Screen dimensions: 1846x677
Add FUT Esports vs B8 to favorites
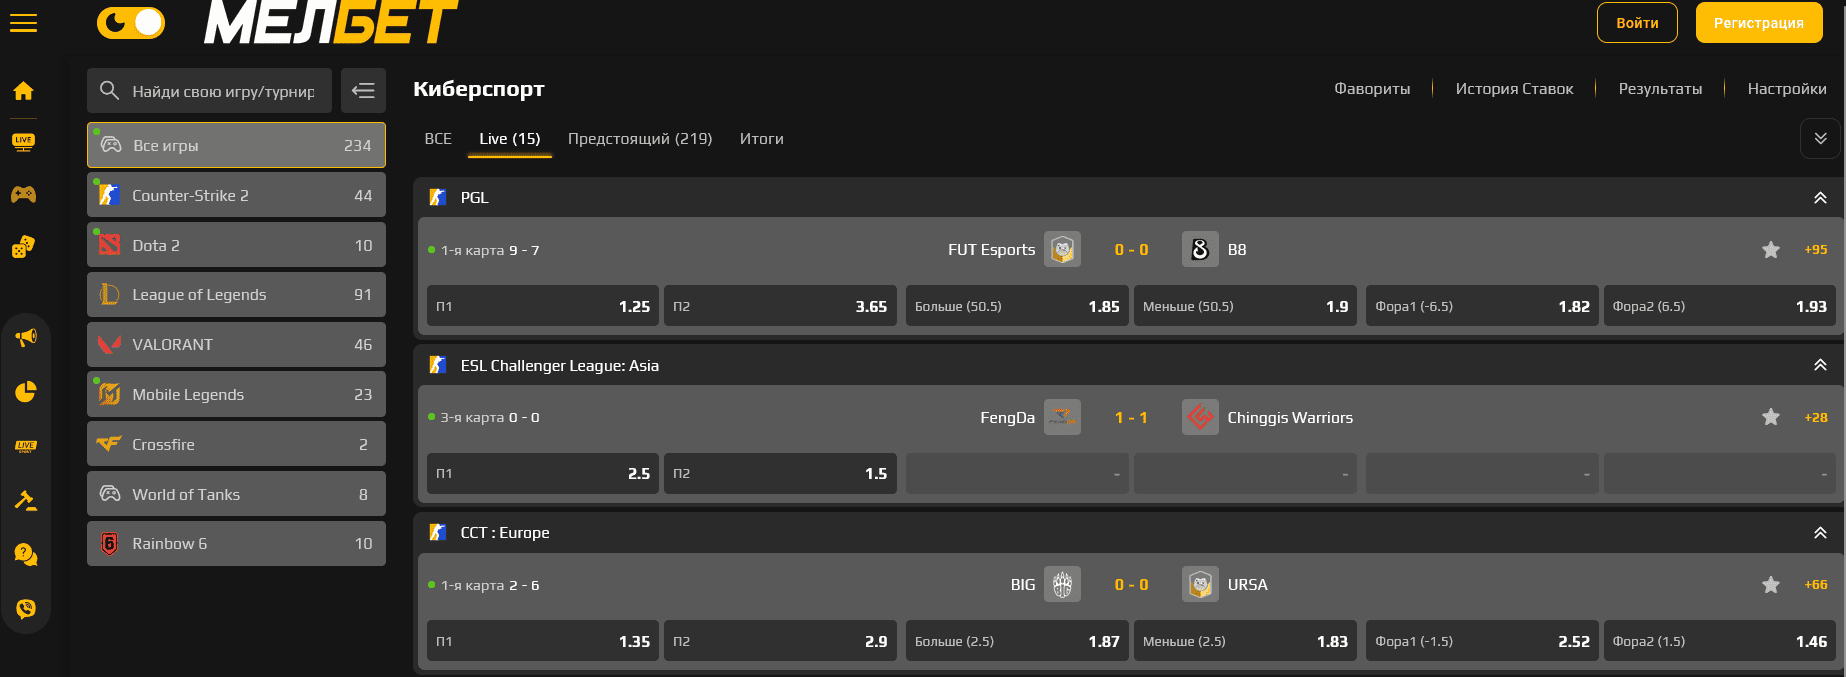click(1770, 250)
